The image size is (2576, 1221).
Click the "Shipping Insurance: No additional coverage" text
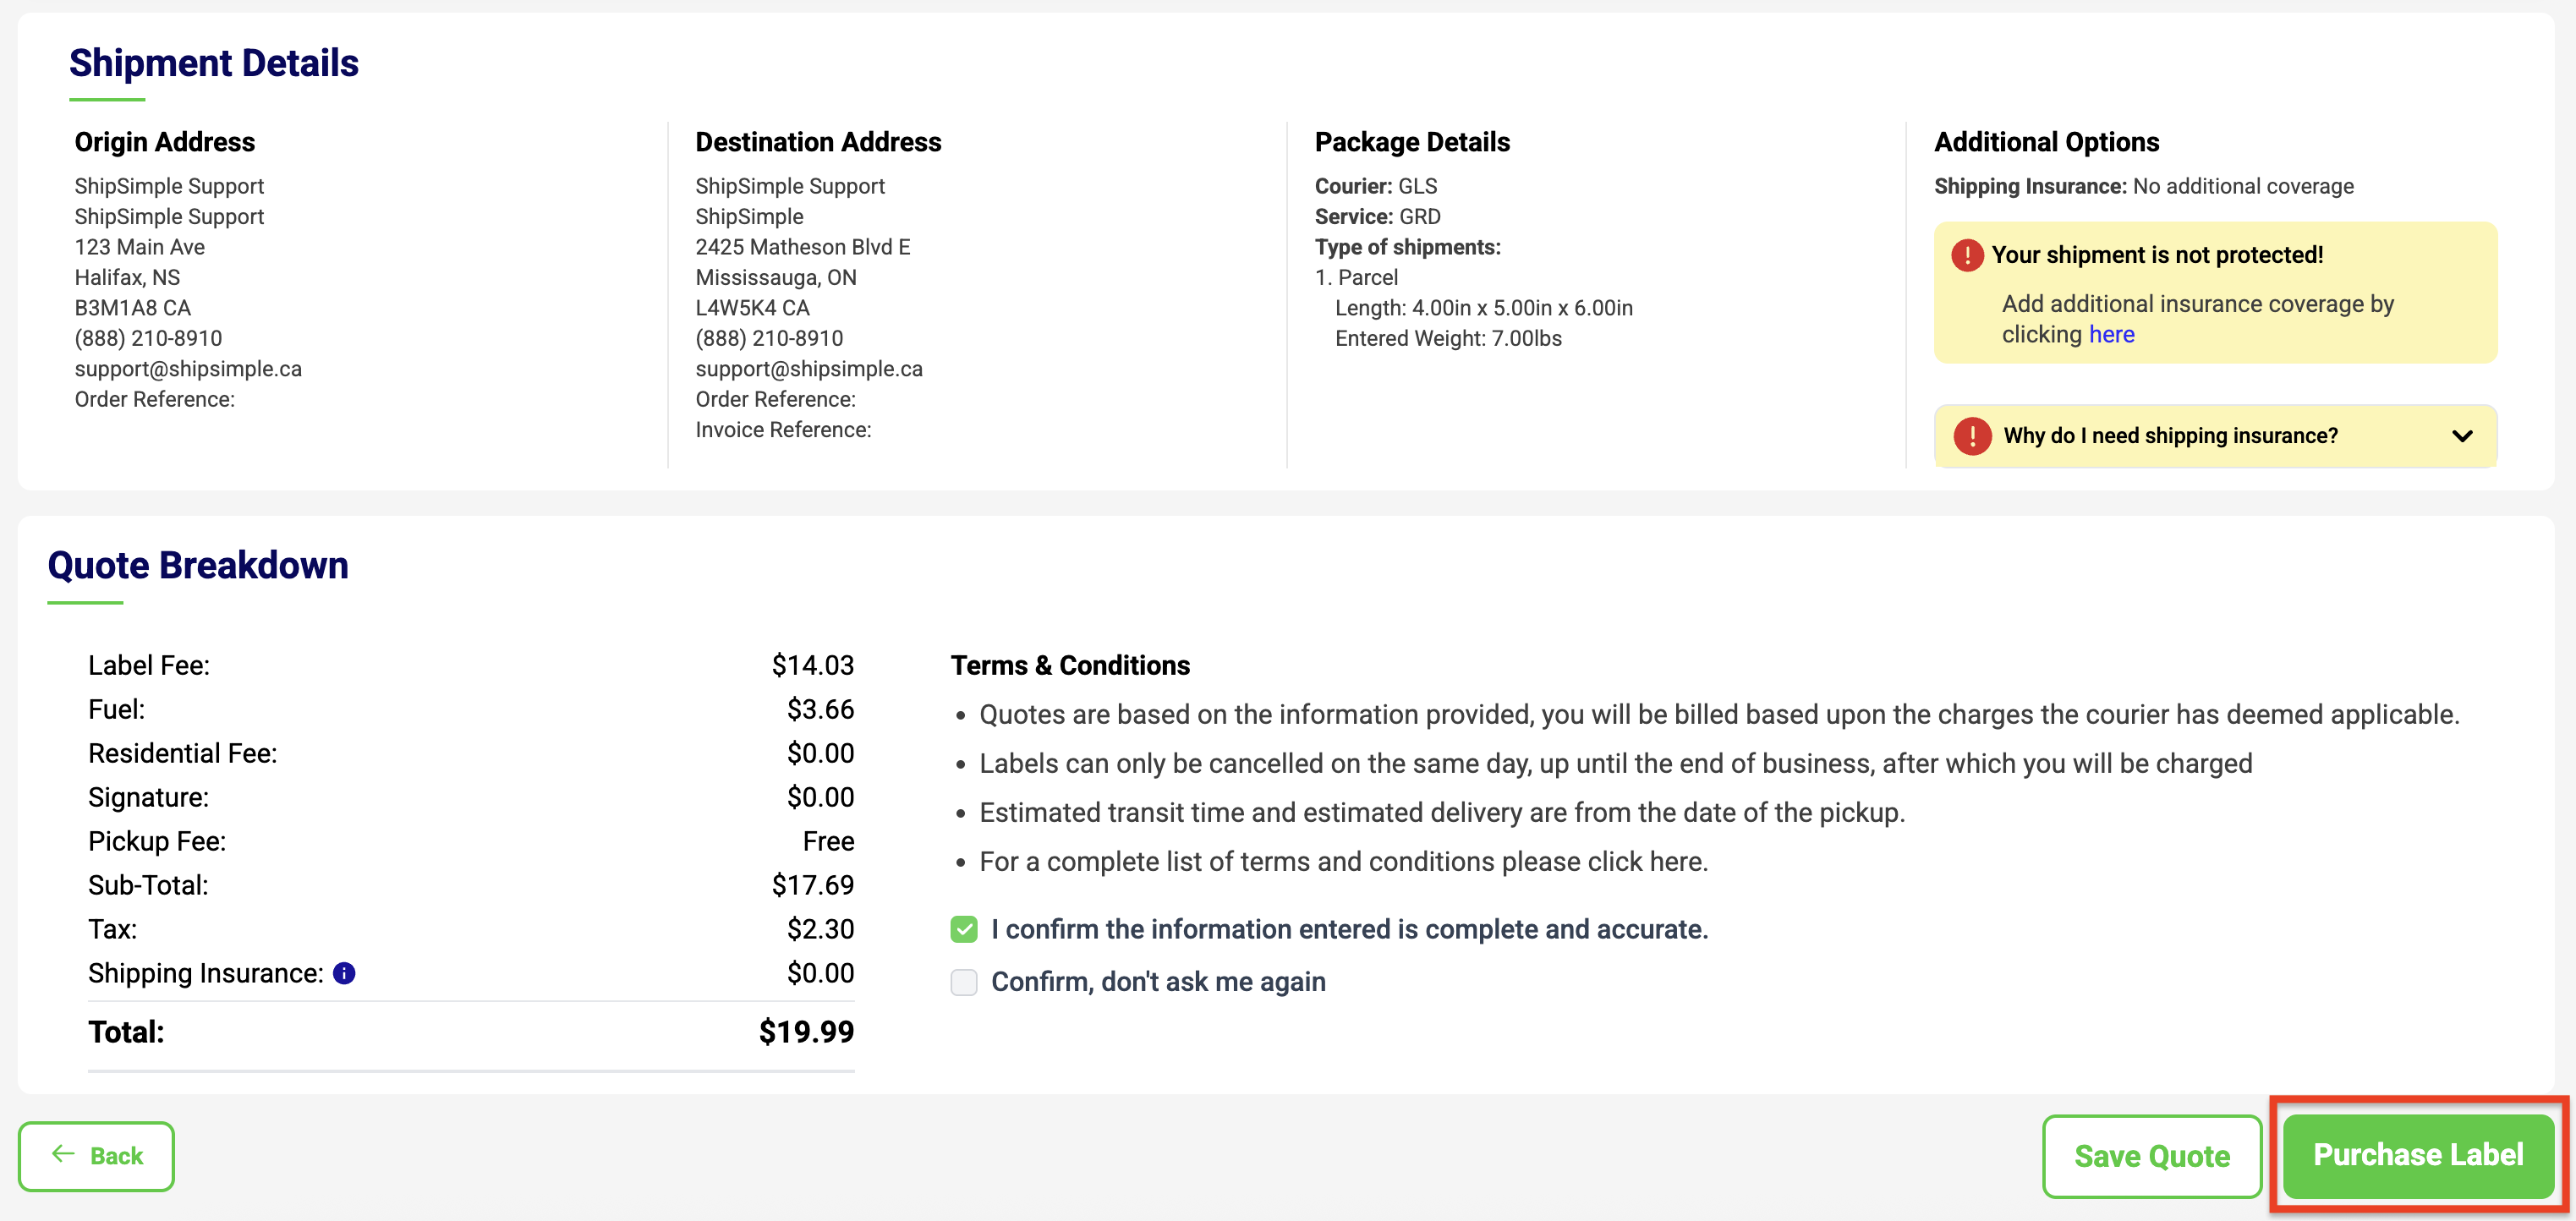click(2143, 186)
